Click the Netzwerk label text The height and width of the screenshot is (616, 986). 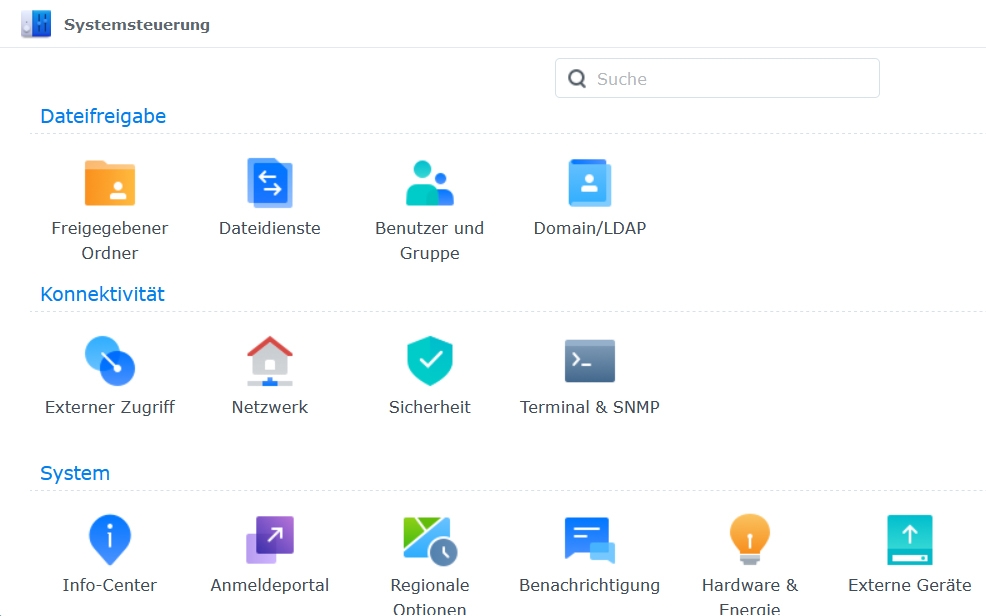(270, 407)
